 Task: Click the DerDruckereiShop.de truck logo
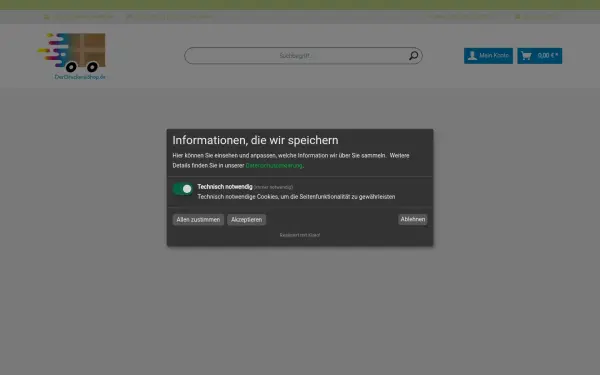(x=72, y=56)
